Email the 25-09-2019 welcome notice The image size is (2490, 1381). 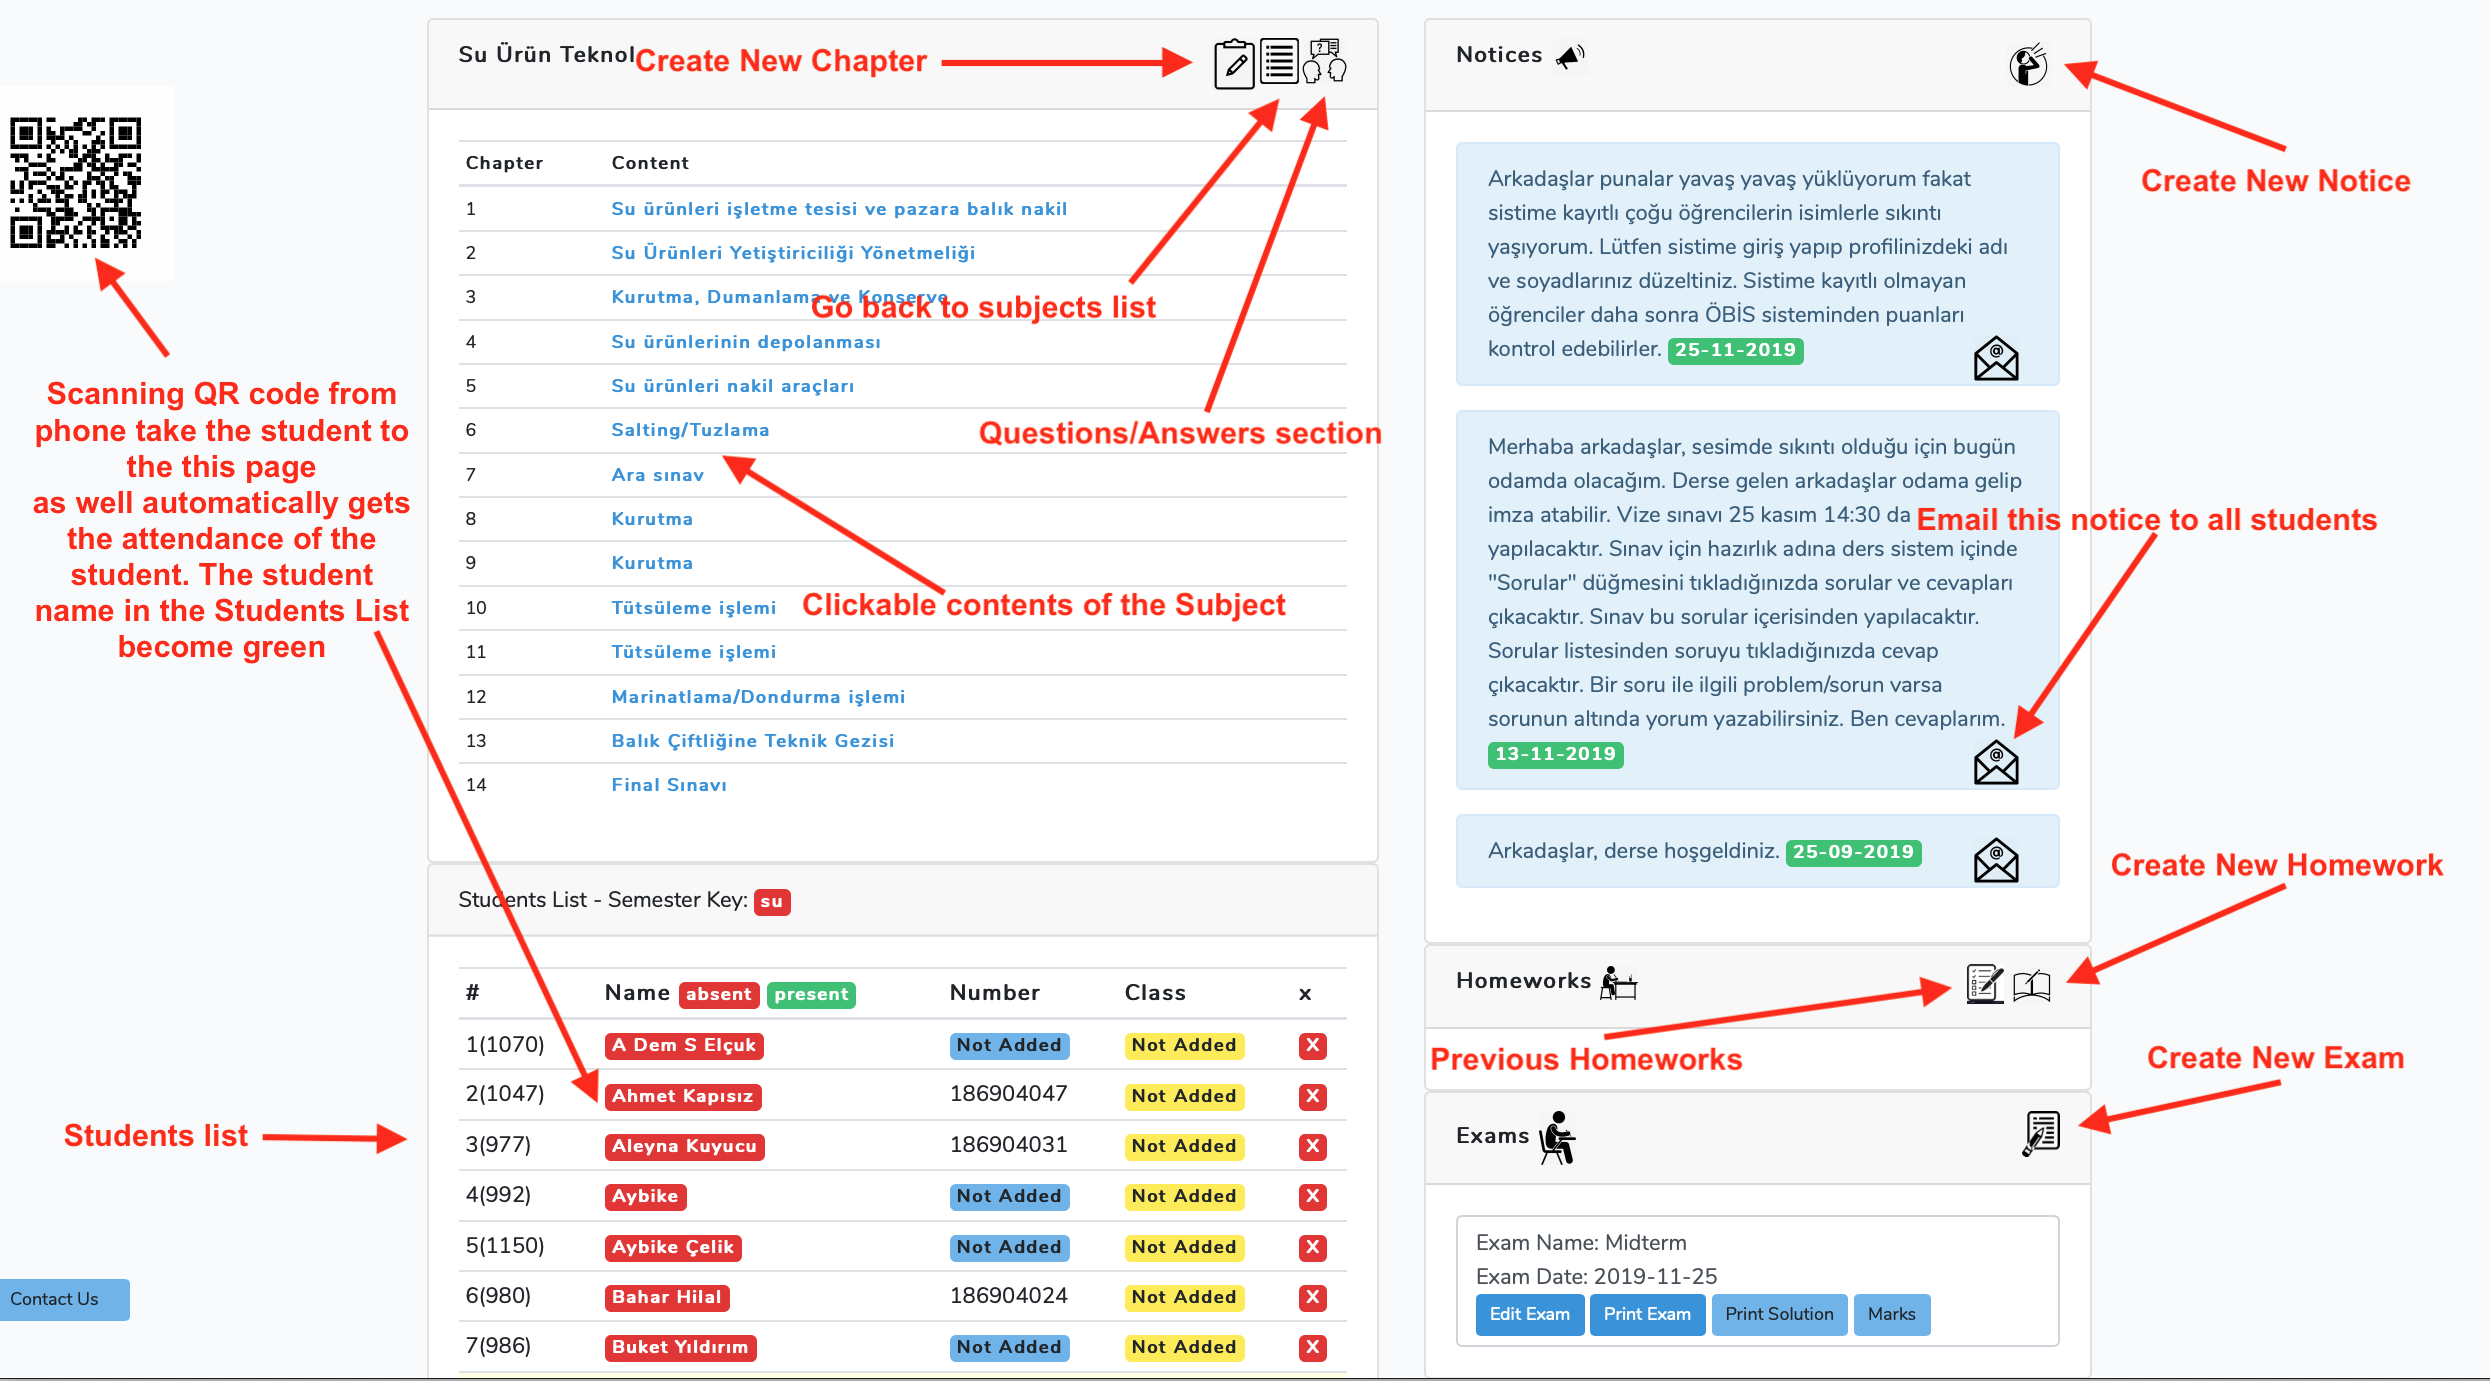tap(1995, 860)
